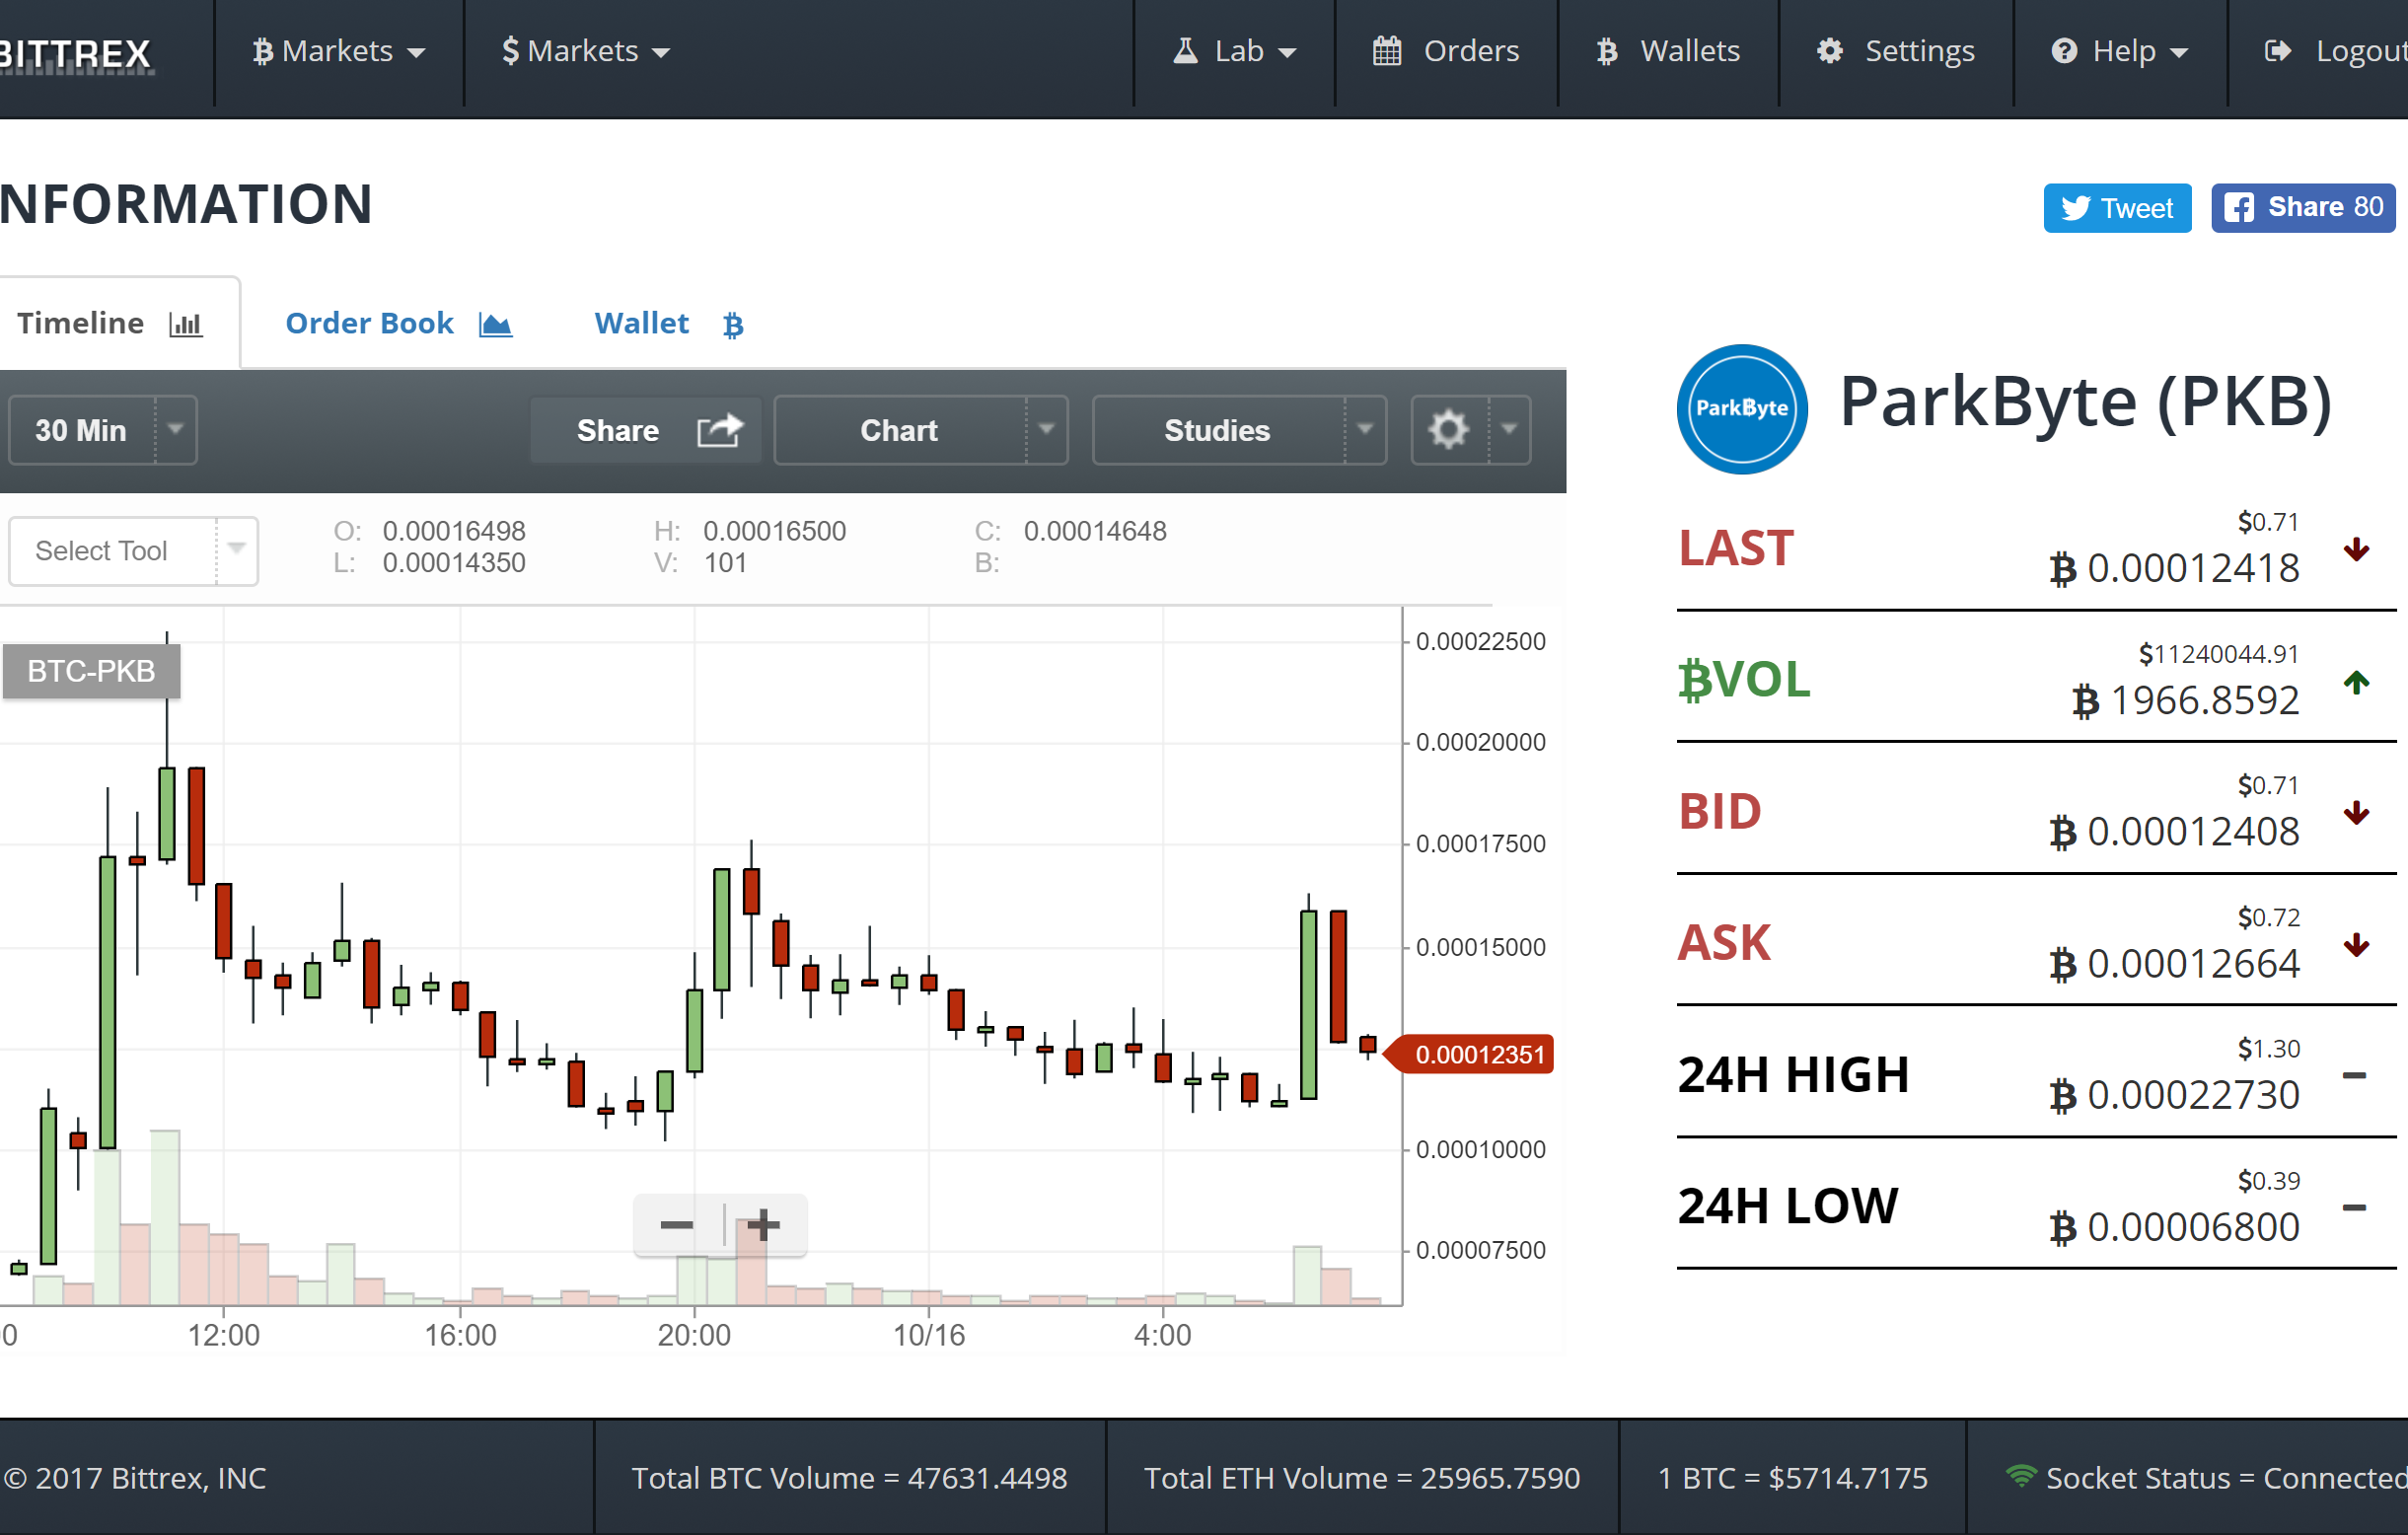Open the Bitcoin Markets menu

point(338,51)
